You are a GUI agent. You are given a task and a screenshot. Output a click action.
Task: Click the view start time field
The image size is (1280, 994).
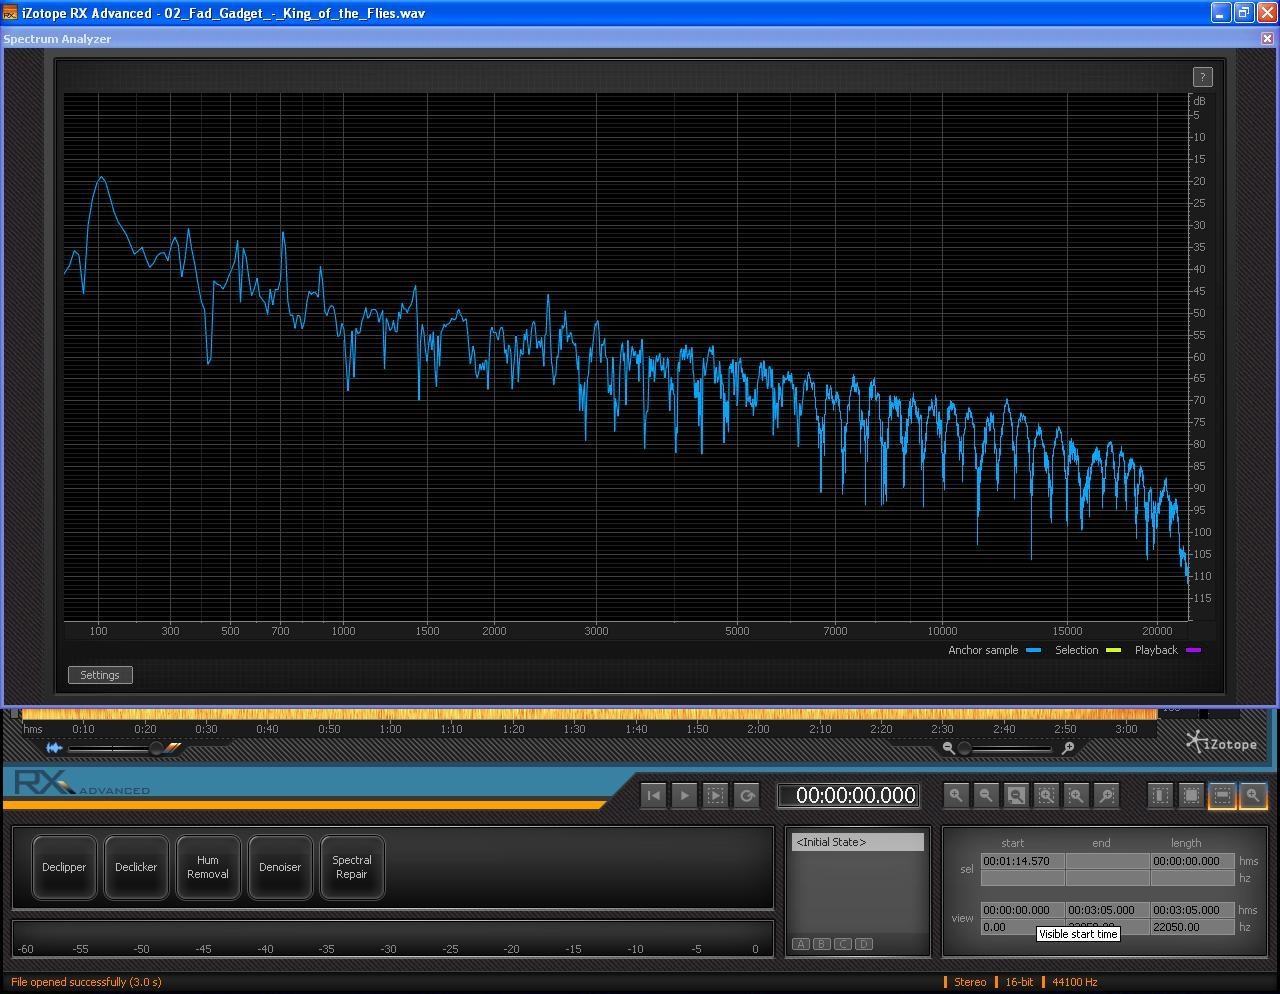click(x=1022, y=910)
